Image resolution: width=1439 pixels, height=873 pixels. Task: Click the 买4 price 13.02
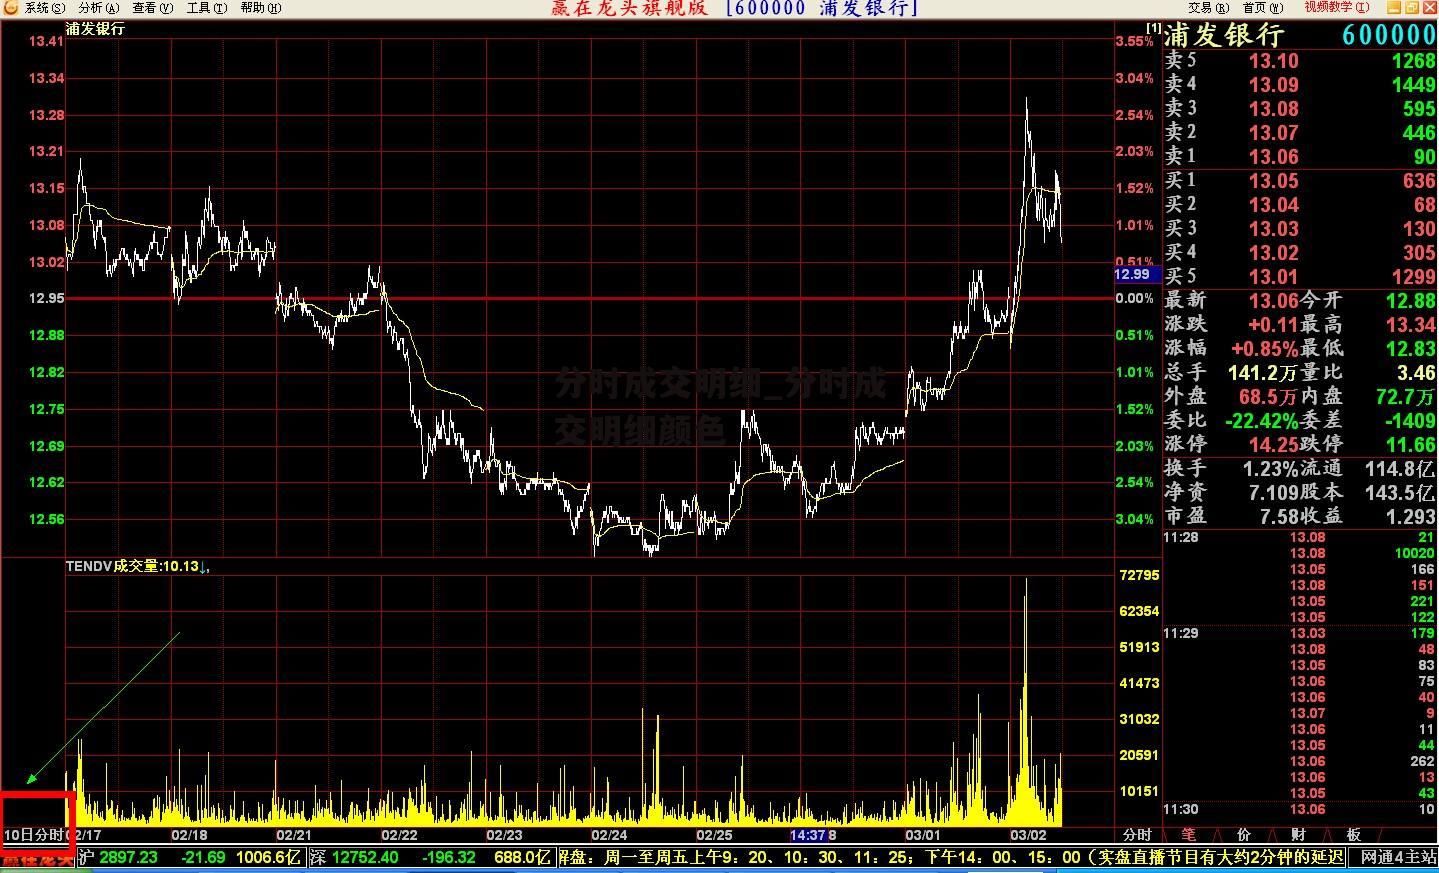click(x=1273, y=253)
